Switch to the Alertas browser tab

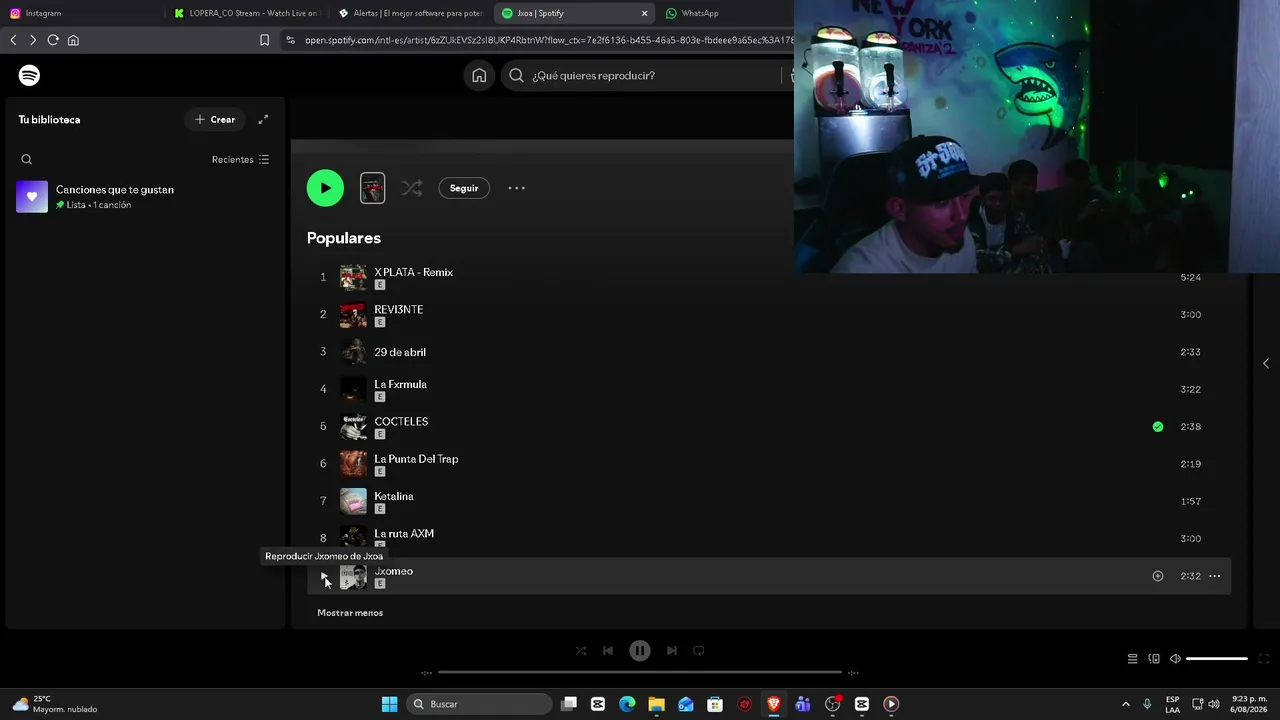click(x=411, y=13)
